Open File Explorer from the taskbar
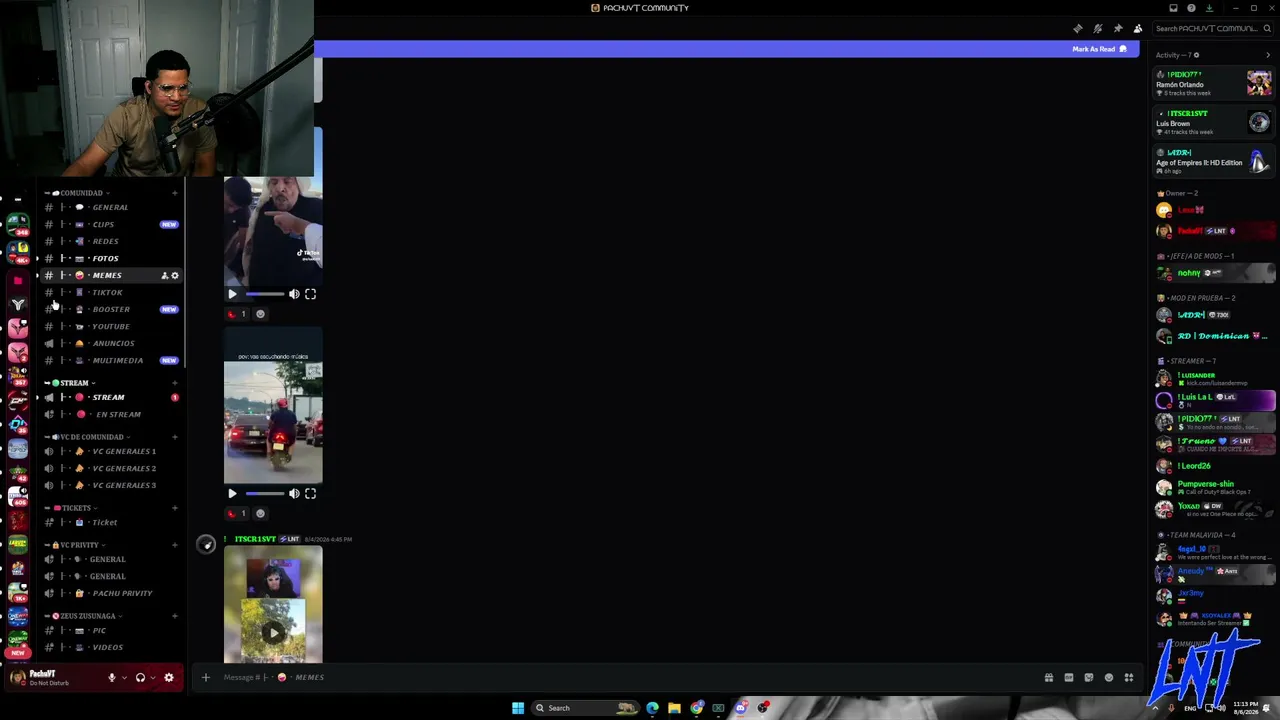The height and width of the screenshot is (720, 1280). [x=674, y=708]
